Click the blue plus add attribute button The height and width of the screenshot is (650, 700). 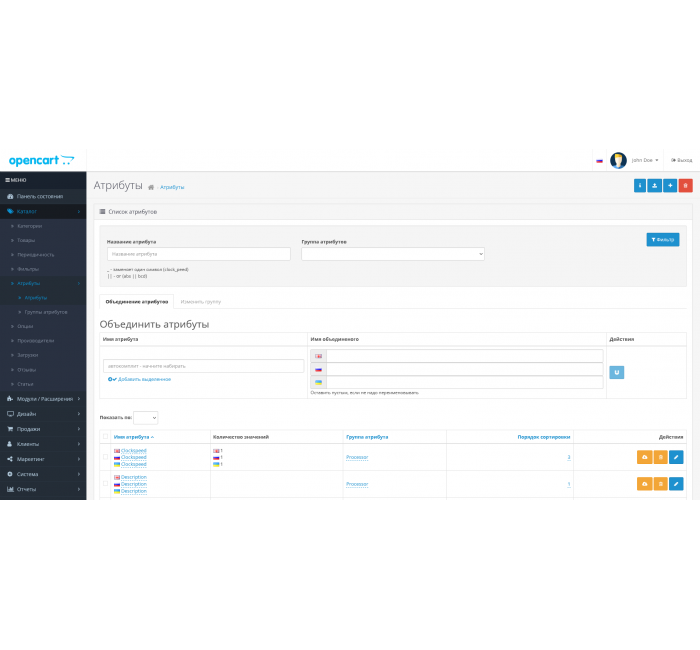670,186
